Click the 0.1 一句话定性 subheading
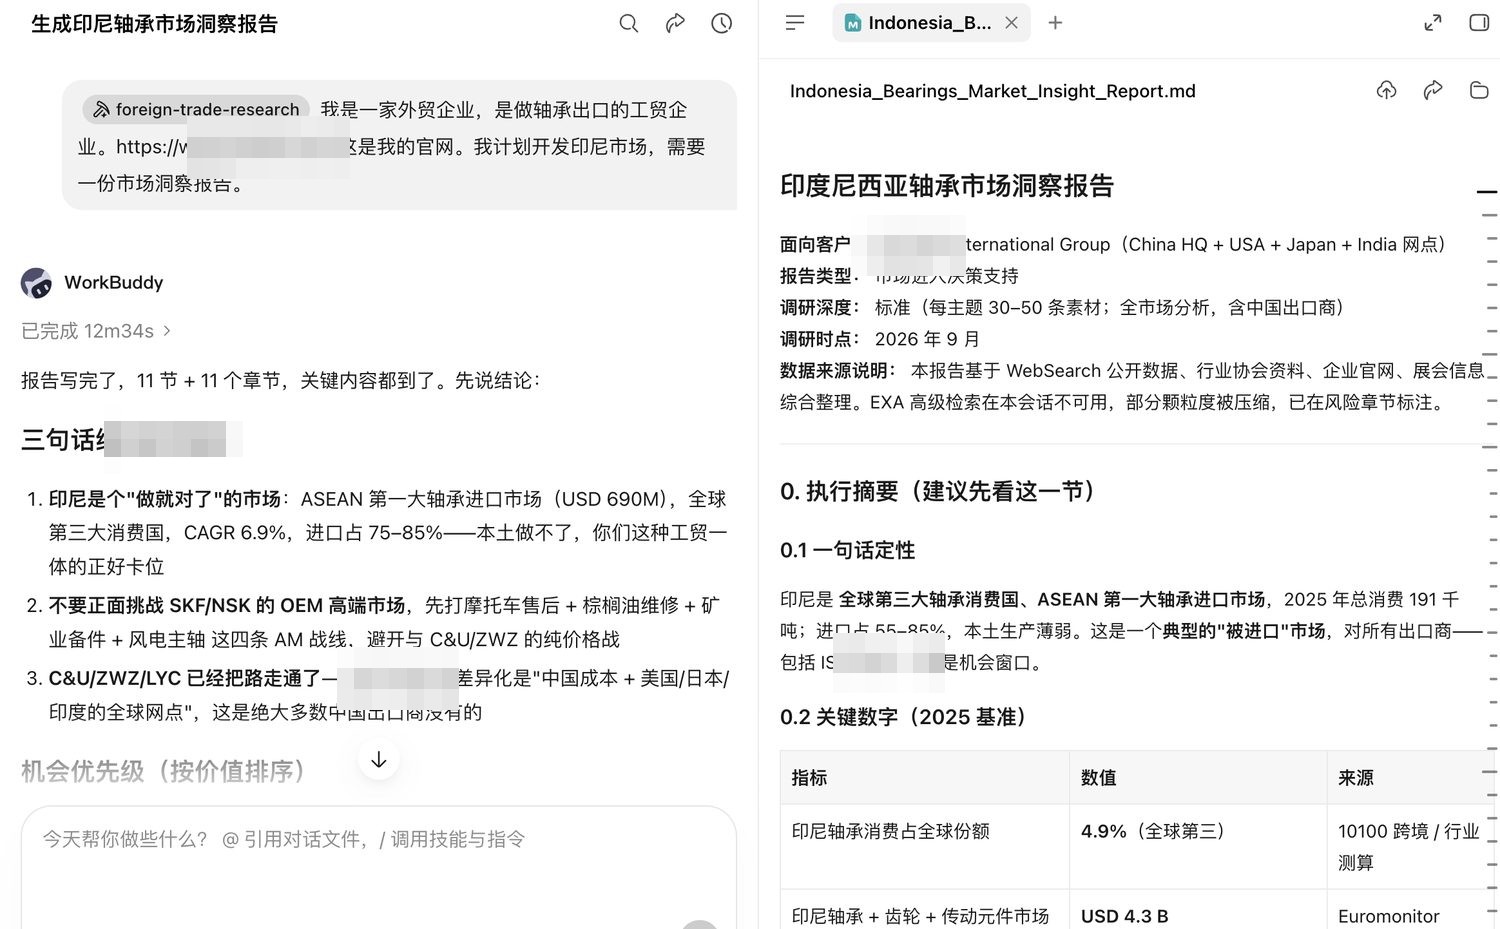This screenshot has width=1500, height=929. click(x=847, y=550)
